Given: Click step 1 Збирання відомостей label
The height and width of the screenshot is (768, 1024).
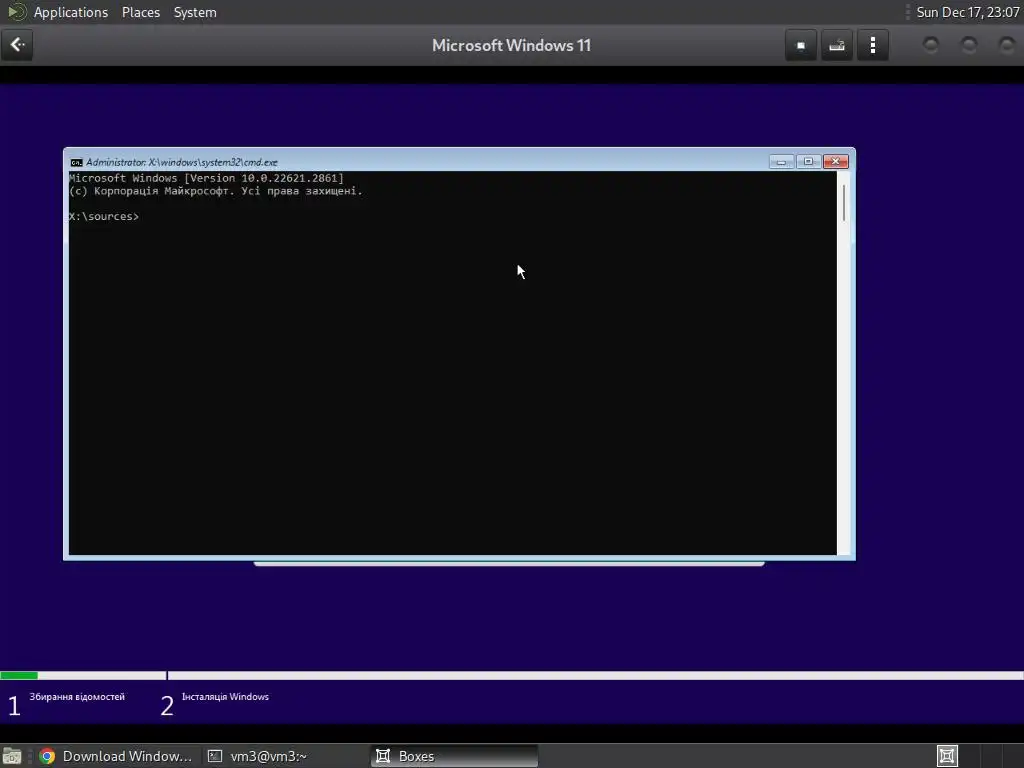Looking at the screenshot, I should 77,697.
